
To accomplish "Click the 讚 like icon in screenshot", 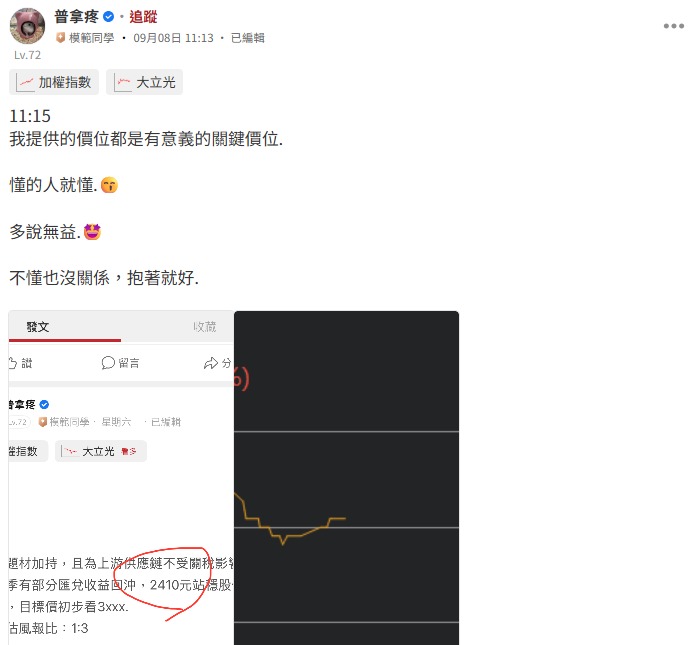I will 13,363.
